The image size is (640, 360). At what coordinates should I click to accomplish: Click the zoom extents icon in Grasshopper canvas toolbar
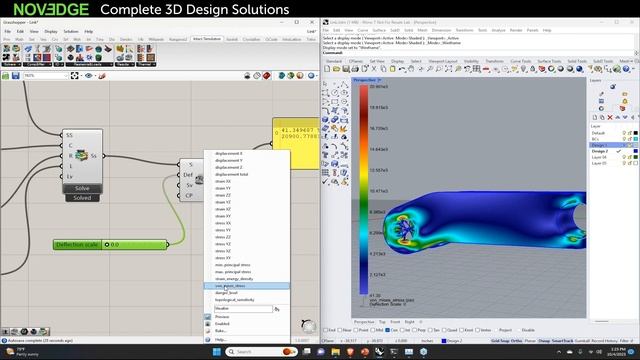[74, 76]
